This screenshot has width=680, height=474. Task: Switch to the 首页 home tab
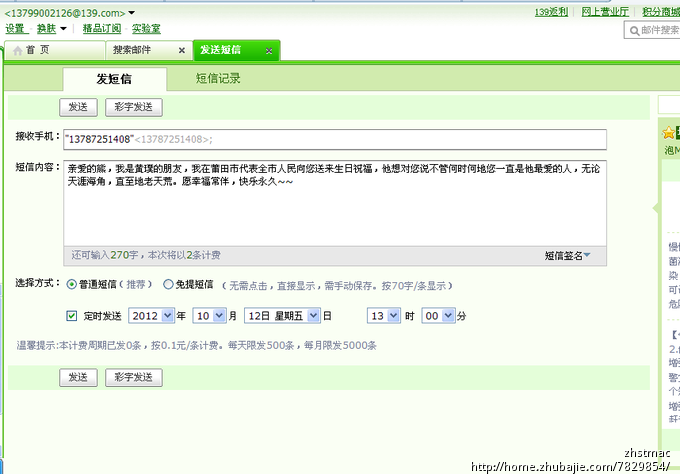55,50
